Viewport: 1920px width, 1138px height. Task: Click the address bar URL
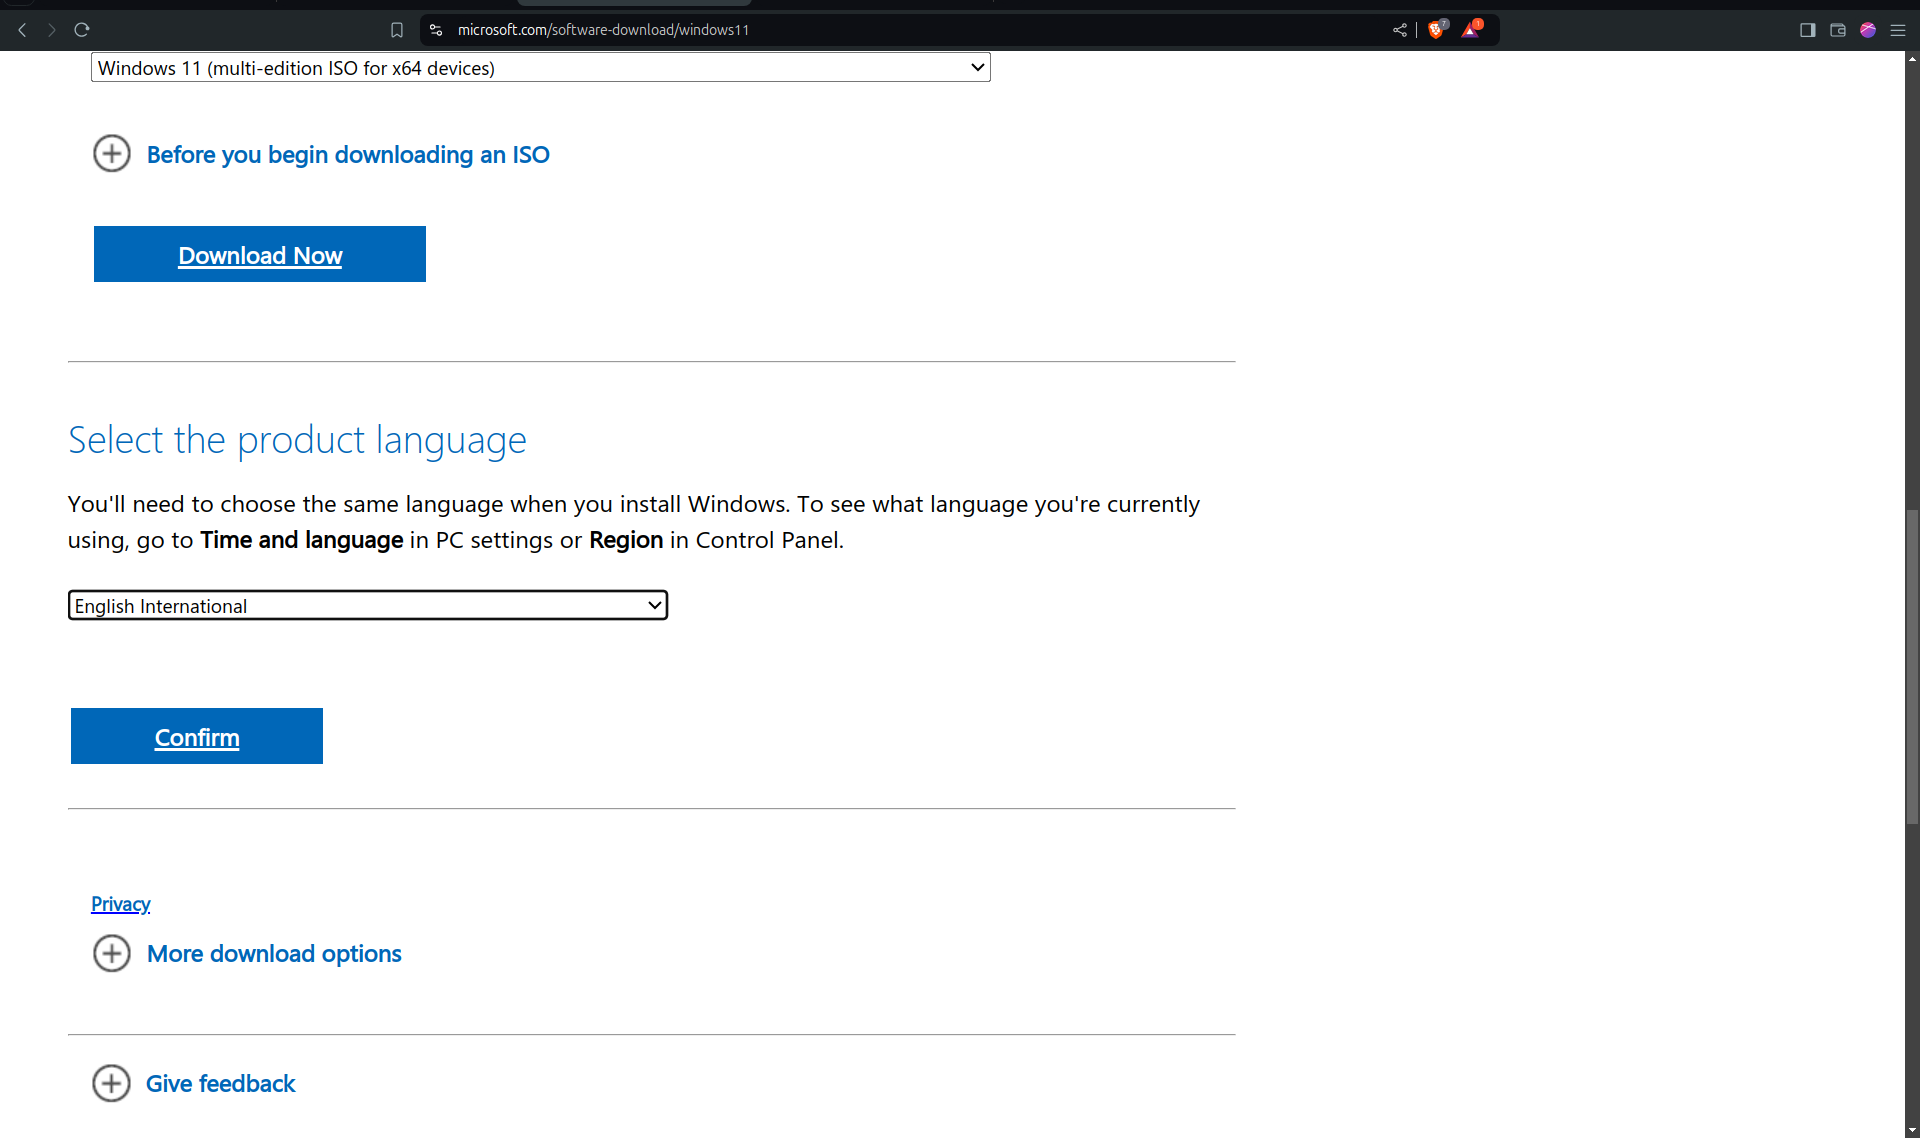[x=603, y=30]
